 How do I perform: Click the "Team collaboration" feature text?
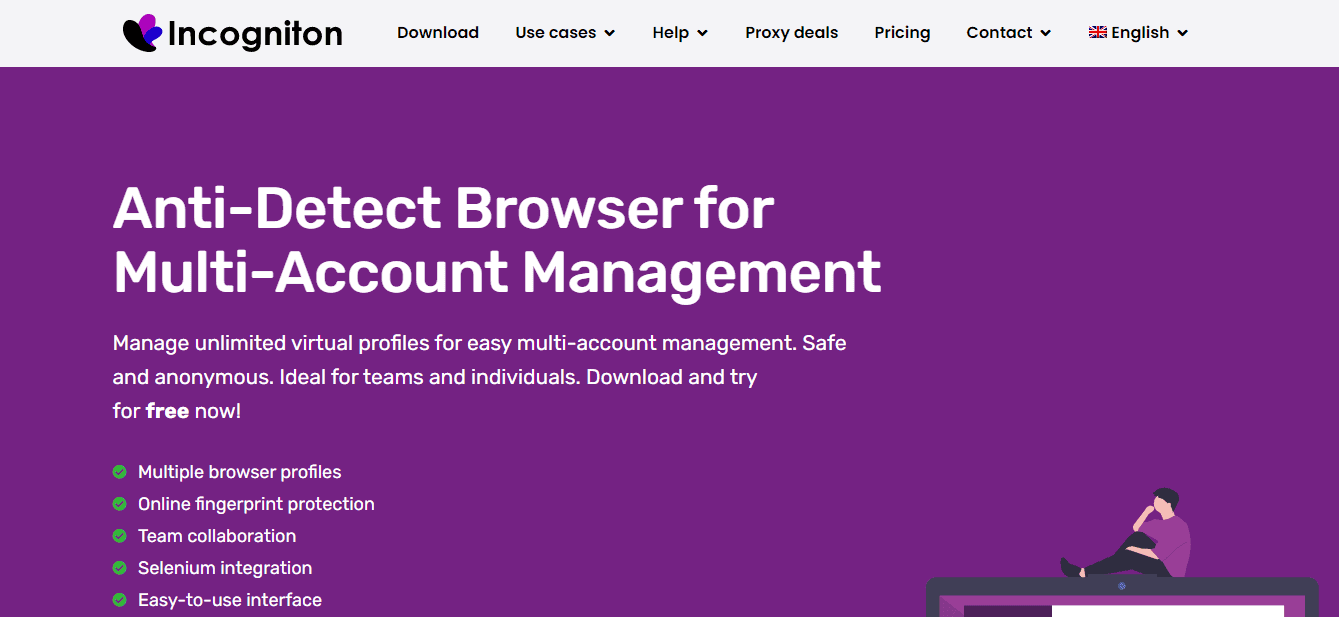(x=217, y=536)
